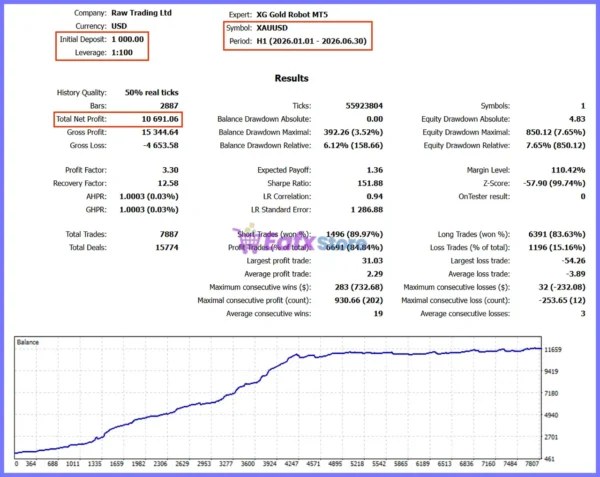Select the XAUUSD symbol text

(x=272, y=28)
